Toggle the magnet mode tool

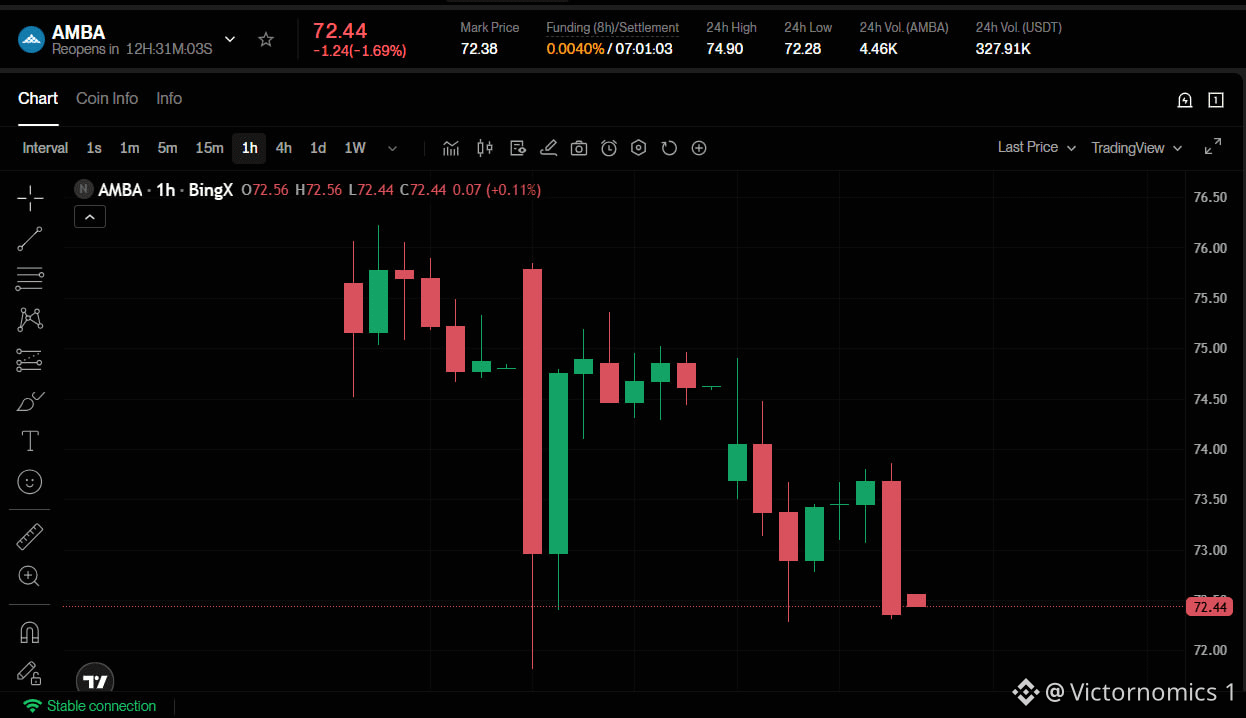click(x=30, y=632)
